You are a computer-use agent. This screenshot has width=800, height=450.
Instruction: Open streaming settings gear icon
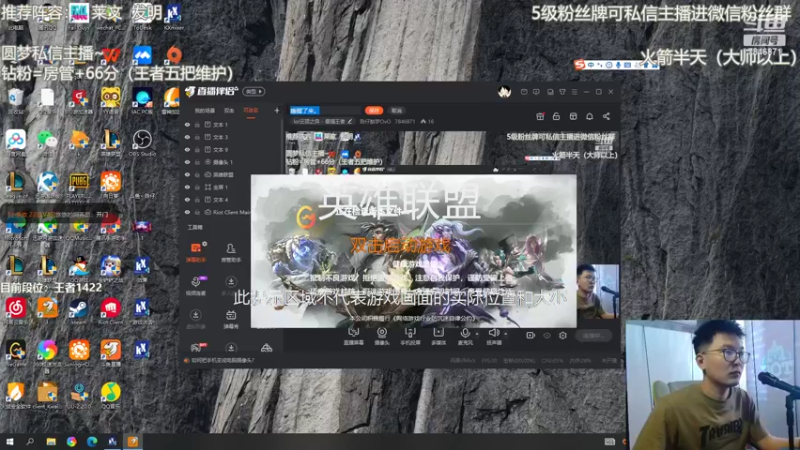point(563,335)
